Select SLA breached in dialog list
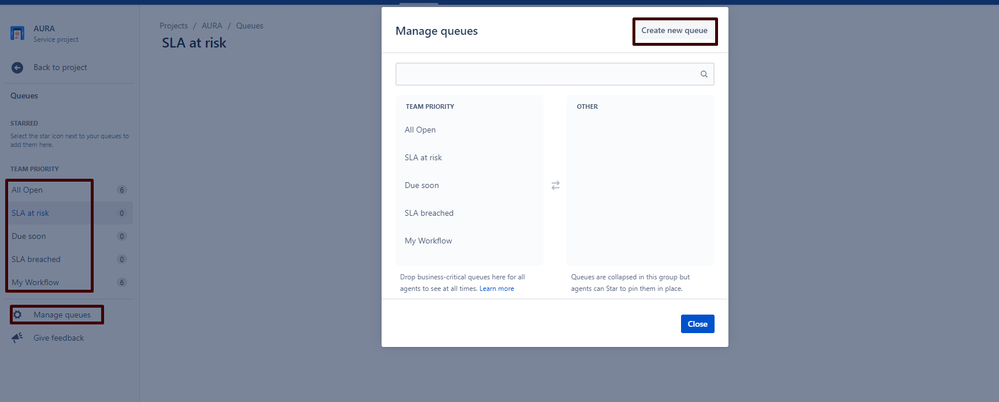 pos(429,213)
